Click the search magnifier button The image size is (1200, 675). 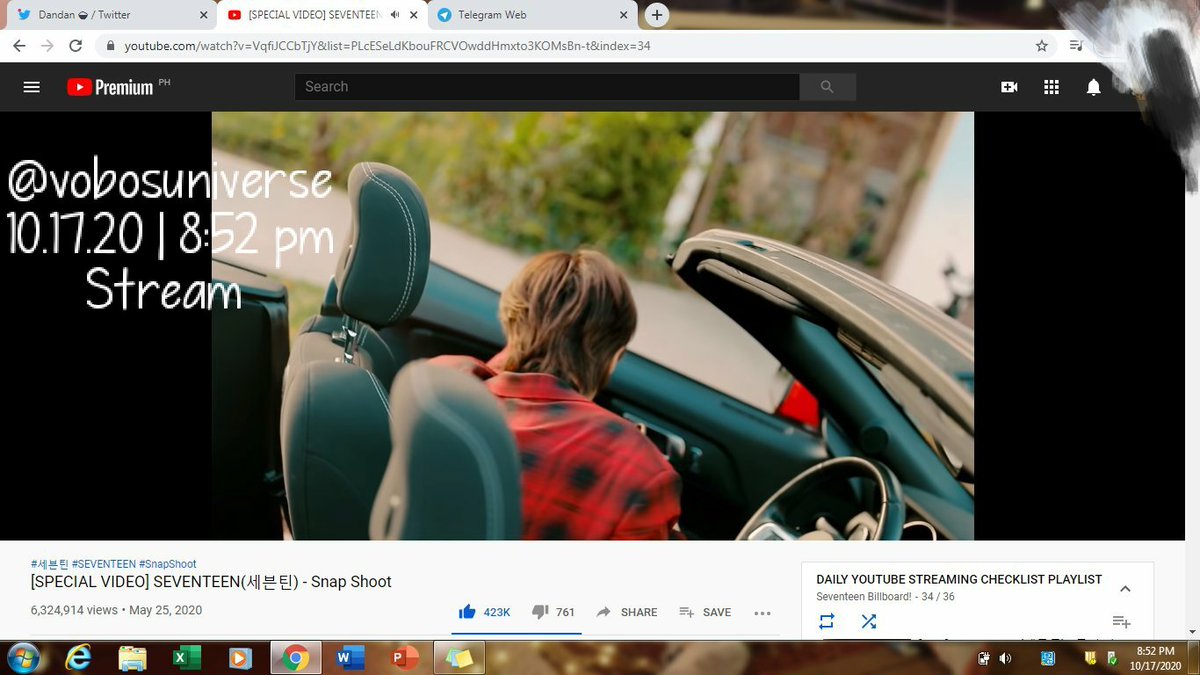(x=827, y=87)
